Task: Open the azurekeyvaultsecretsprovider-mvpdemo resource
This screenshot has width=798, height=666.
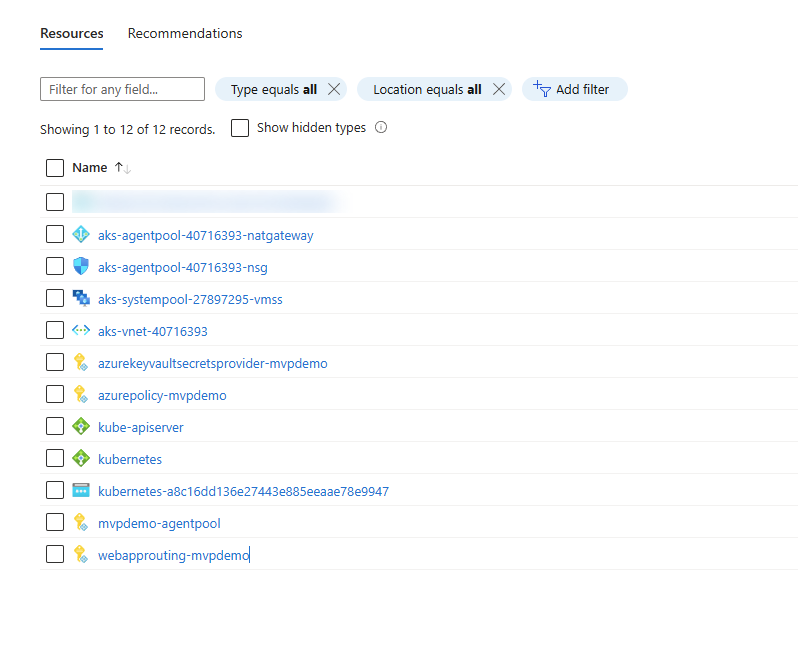Action: tap(213, 364)
